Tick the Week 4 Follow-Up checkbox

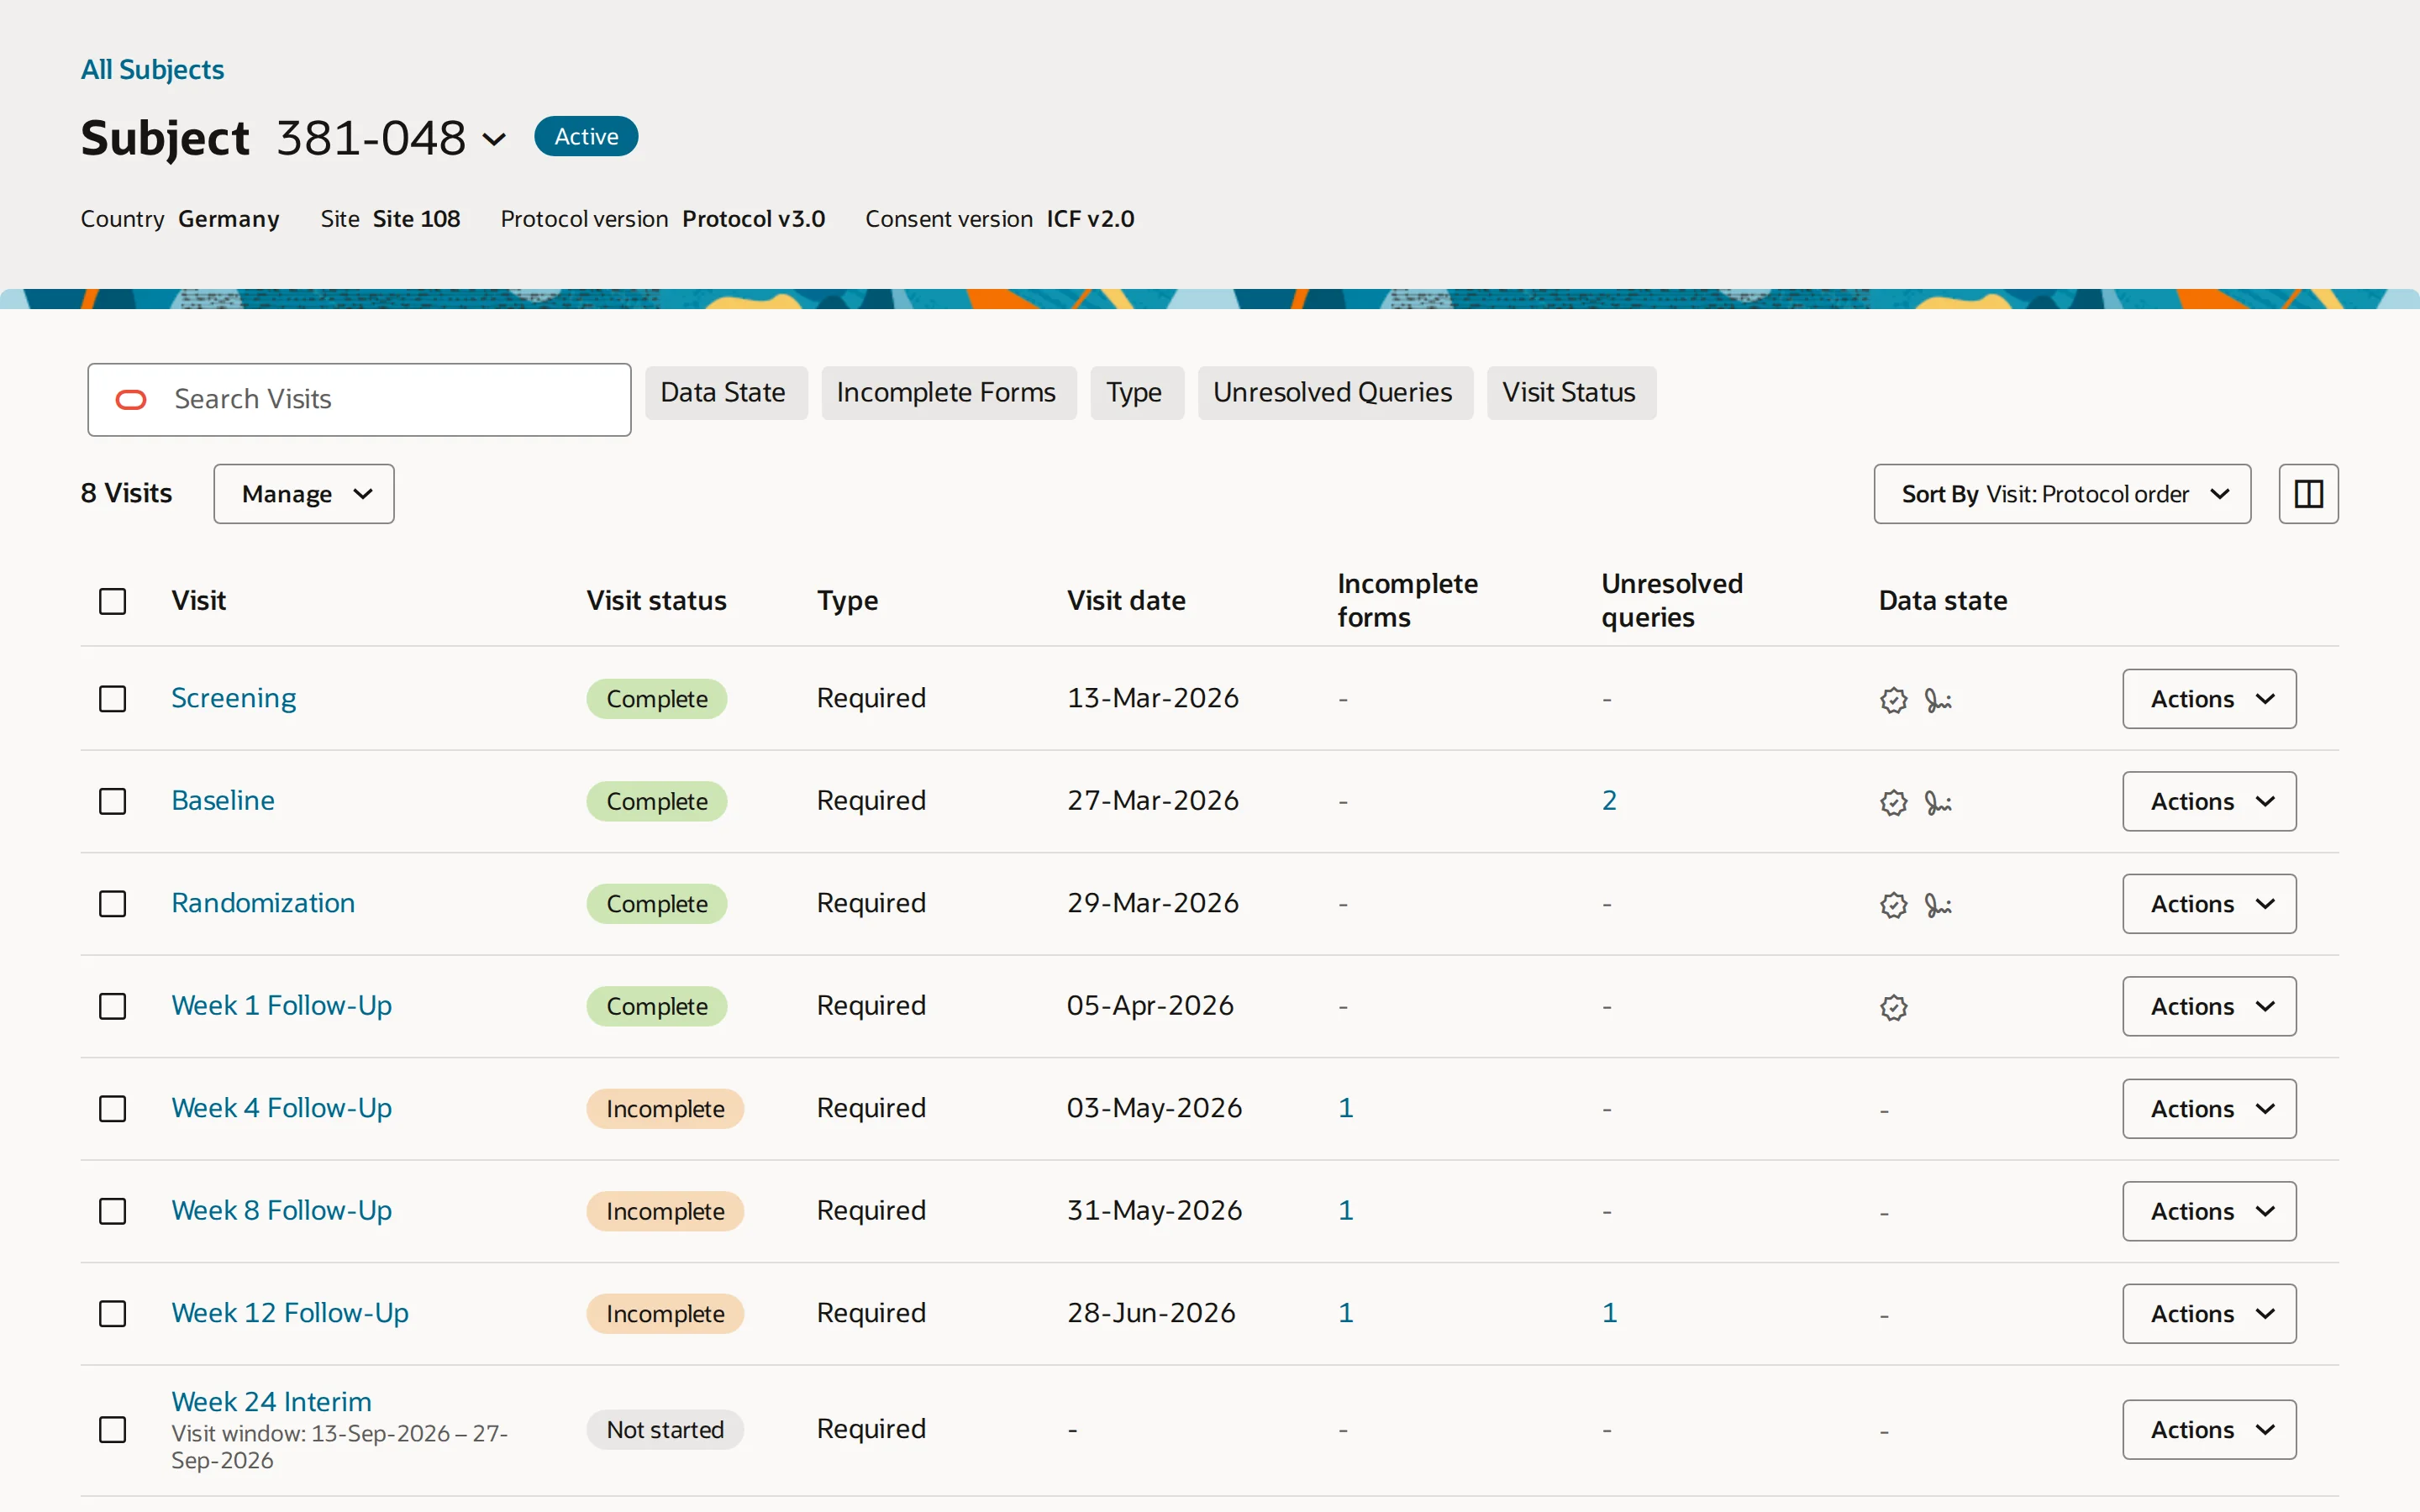(x=113, y=1109)
